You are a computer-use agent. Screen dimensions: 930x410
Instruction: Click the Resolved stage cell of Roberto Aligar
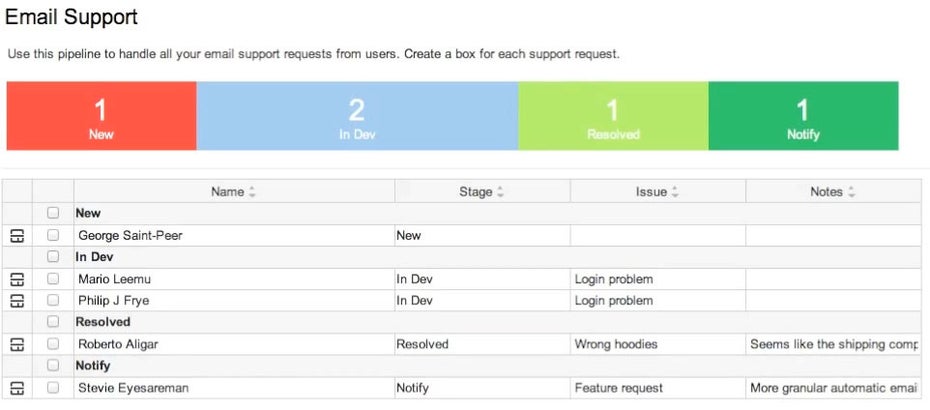point(482,344)
